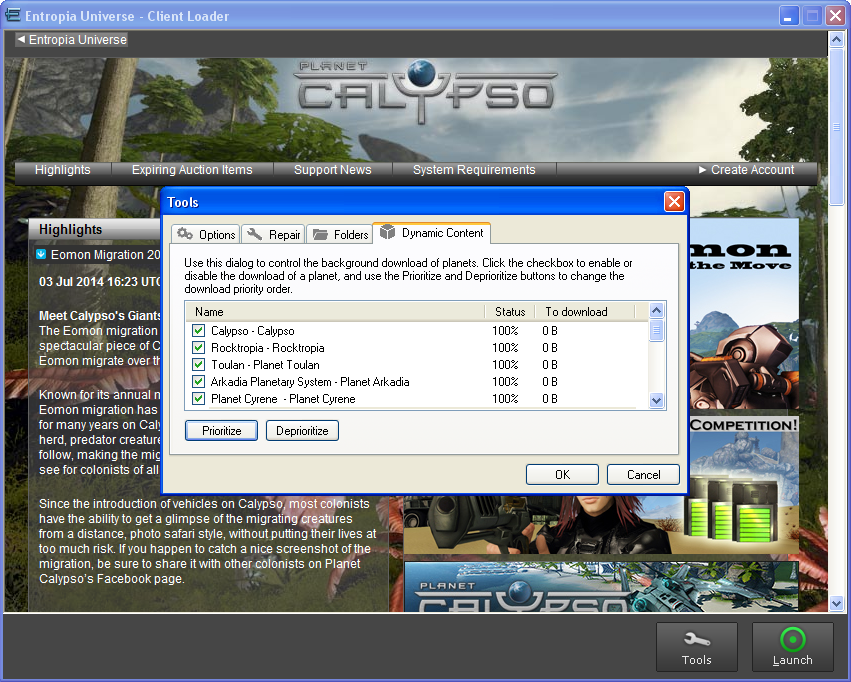Select the Repair wrench icon

coord(256,234)
